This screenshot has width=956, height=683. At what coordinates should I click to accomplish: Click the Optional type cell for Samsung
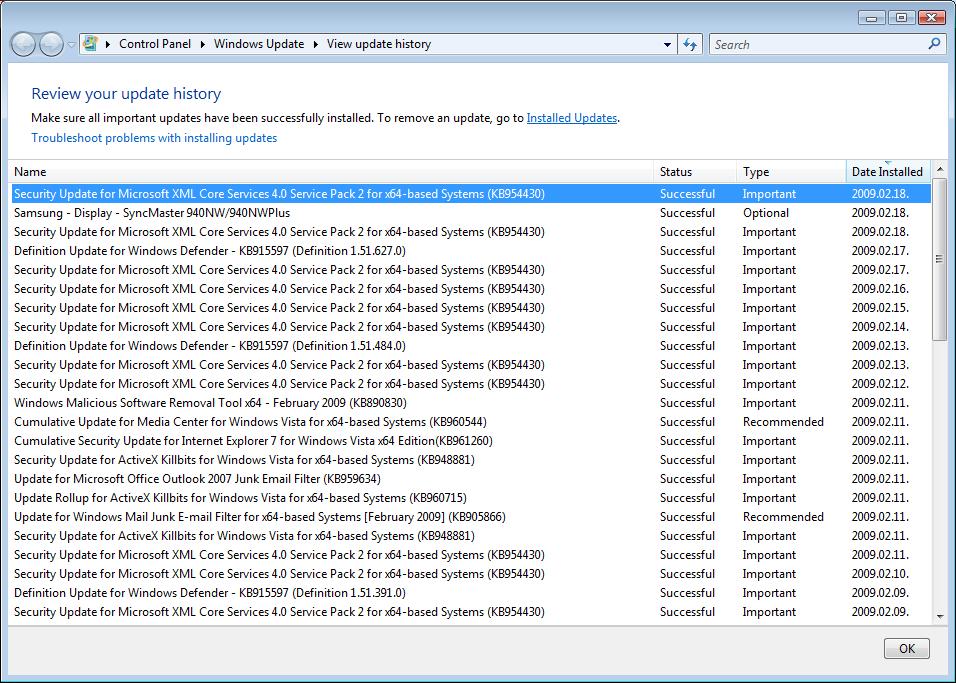[x=766, y=213]
